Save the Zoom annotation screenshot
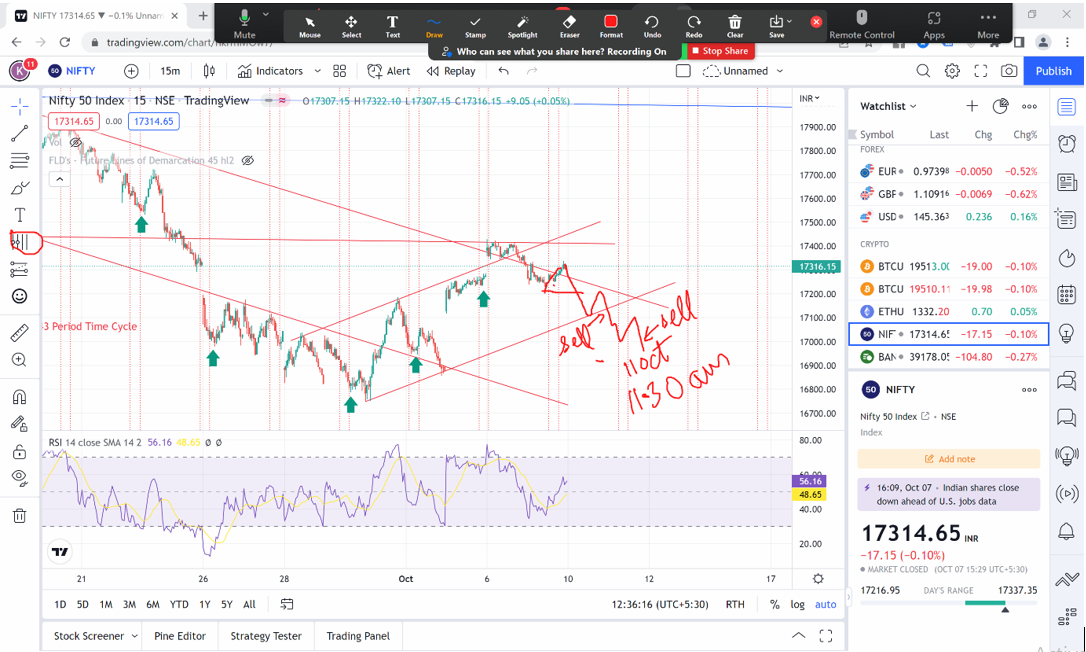 [x=776, y=26]
